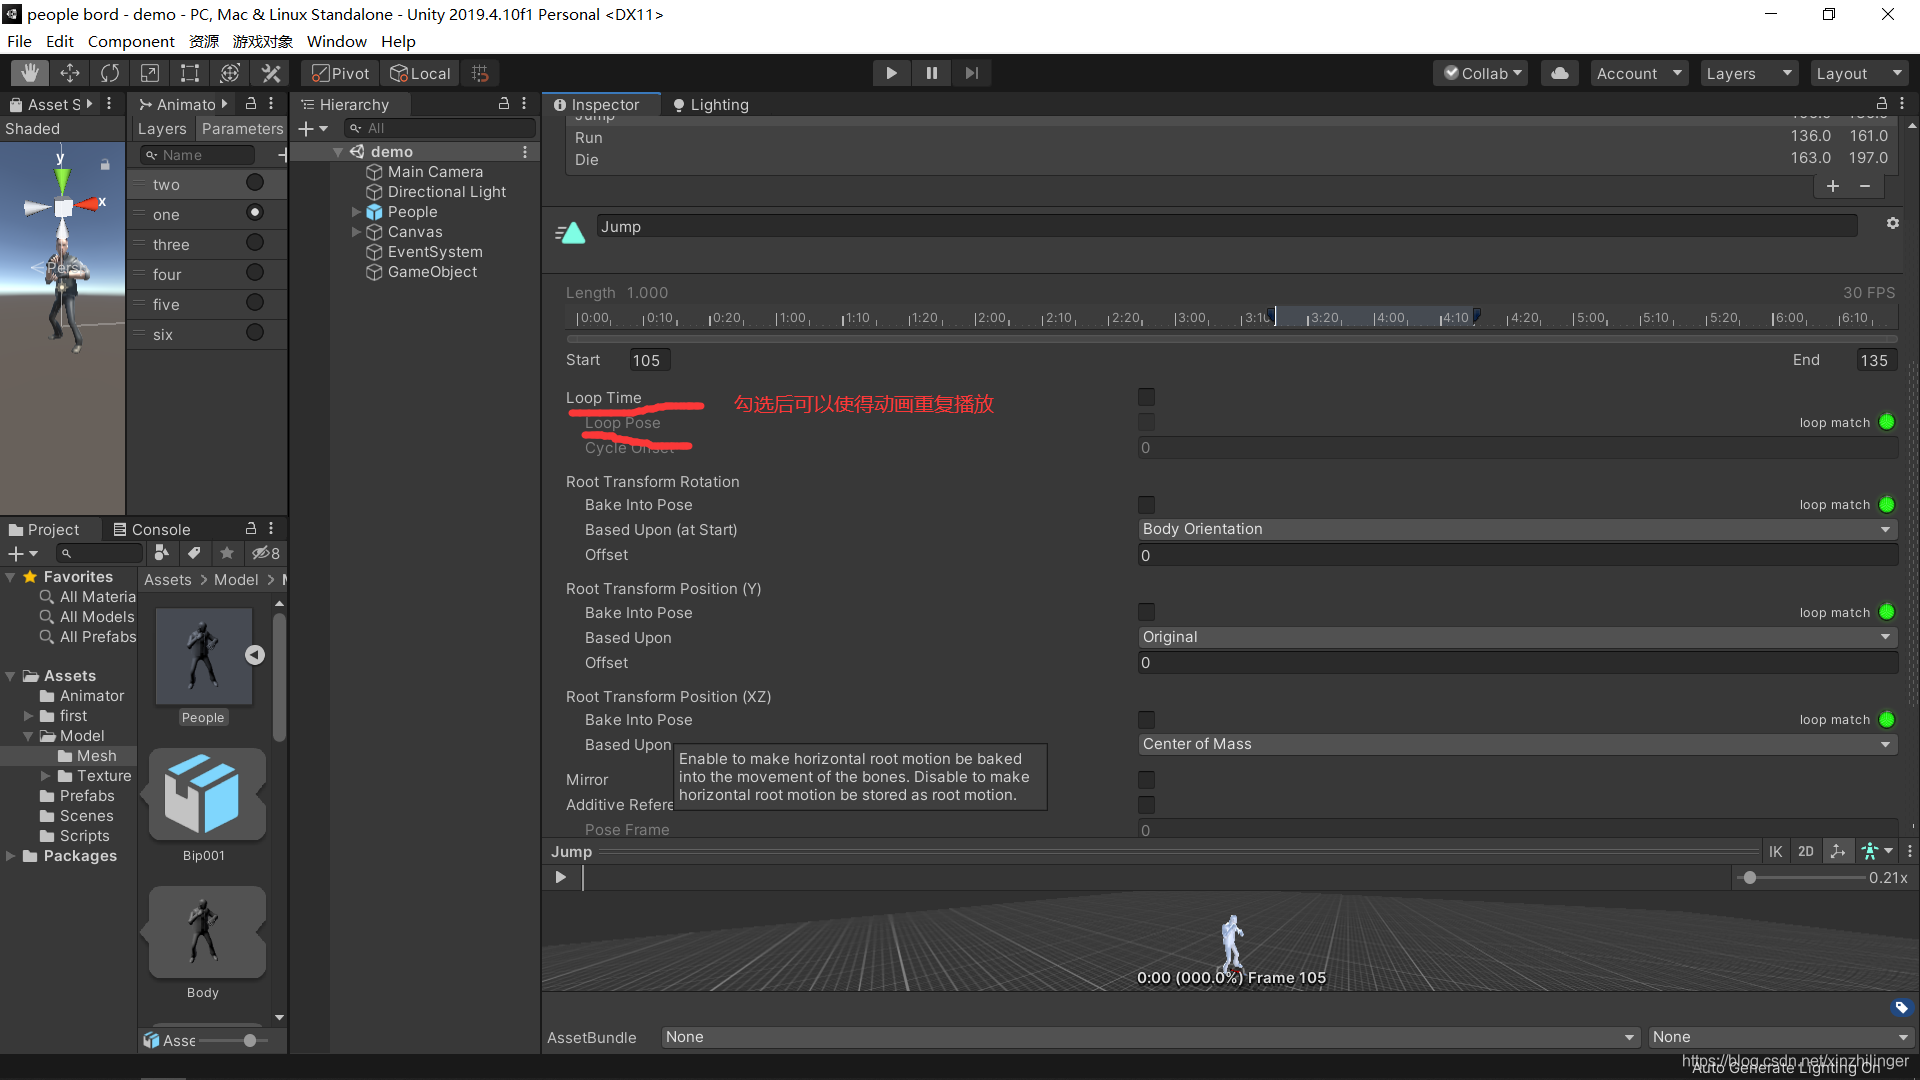The height and width of the screenshot is (1080, 1920).
Task: Switch to the Console tab
Action: (151, 529)
